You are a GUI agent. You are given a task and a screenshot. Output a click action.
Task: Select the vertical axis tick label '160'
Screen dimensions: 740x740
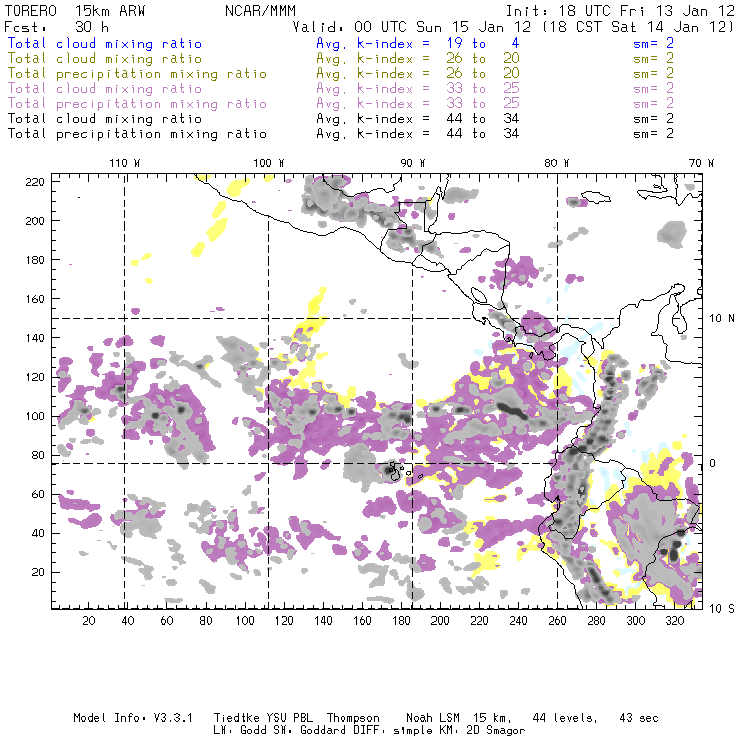coord(35,299)
